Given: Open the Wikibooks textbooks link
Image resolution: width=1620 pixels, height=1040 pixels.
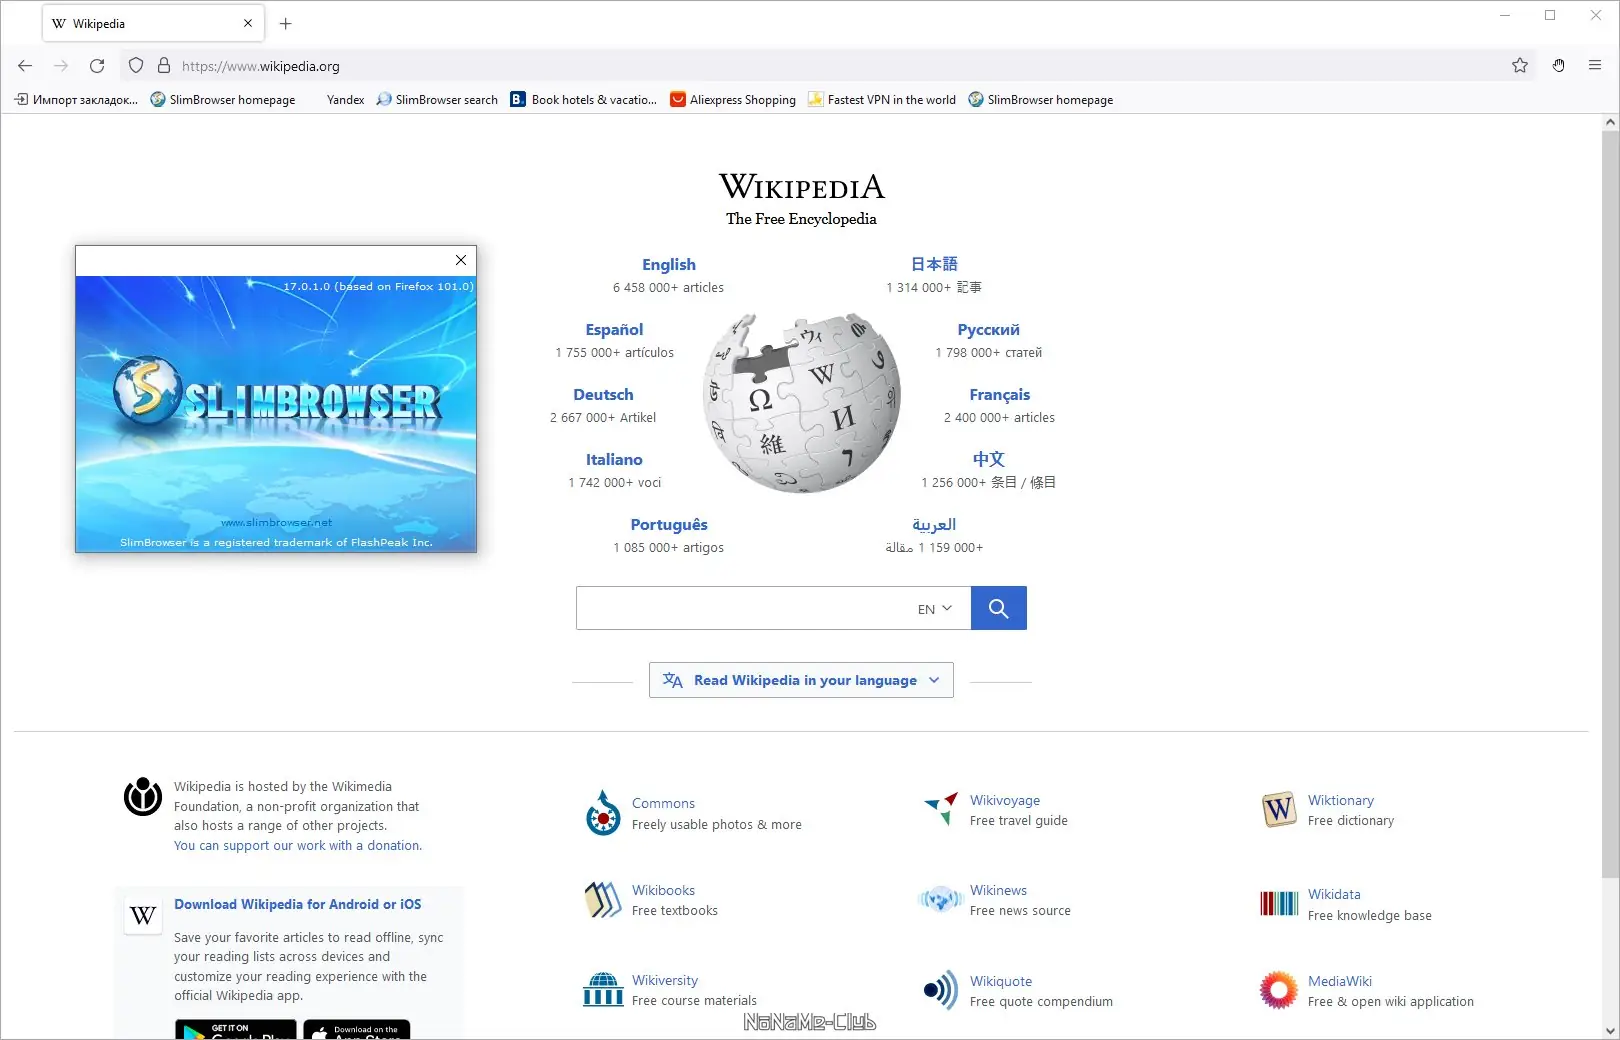Looking at the screenshot, I should [x=663, y=891].
